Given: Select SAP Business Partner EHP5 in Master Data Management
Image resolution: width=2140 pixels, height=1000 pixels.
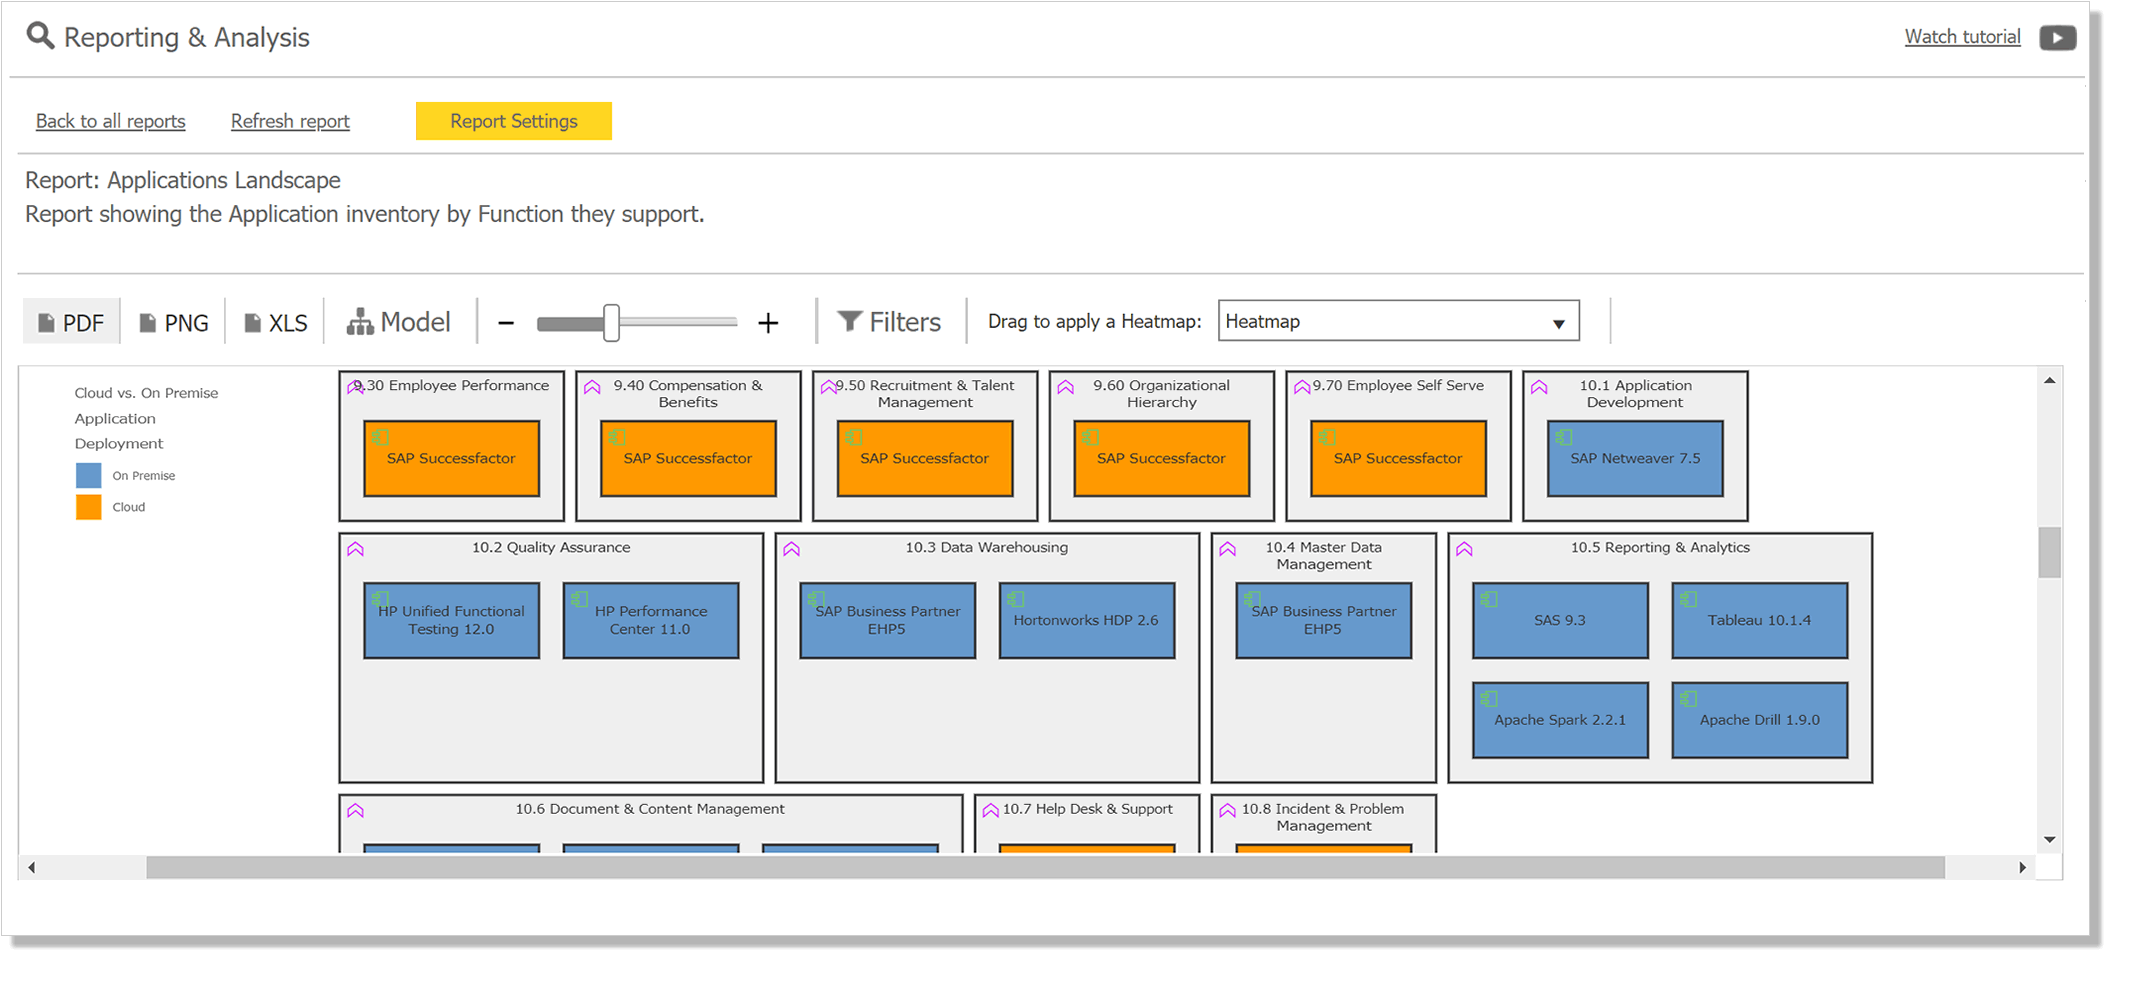Looking at the screenshot, I should (x=1323, y=620).
